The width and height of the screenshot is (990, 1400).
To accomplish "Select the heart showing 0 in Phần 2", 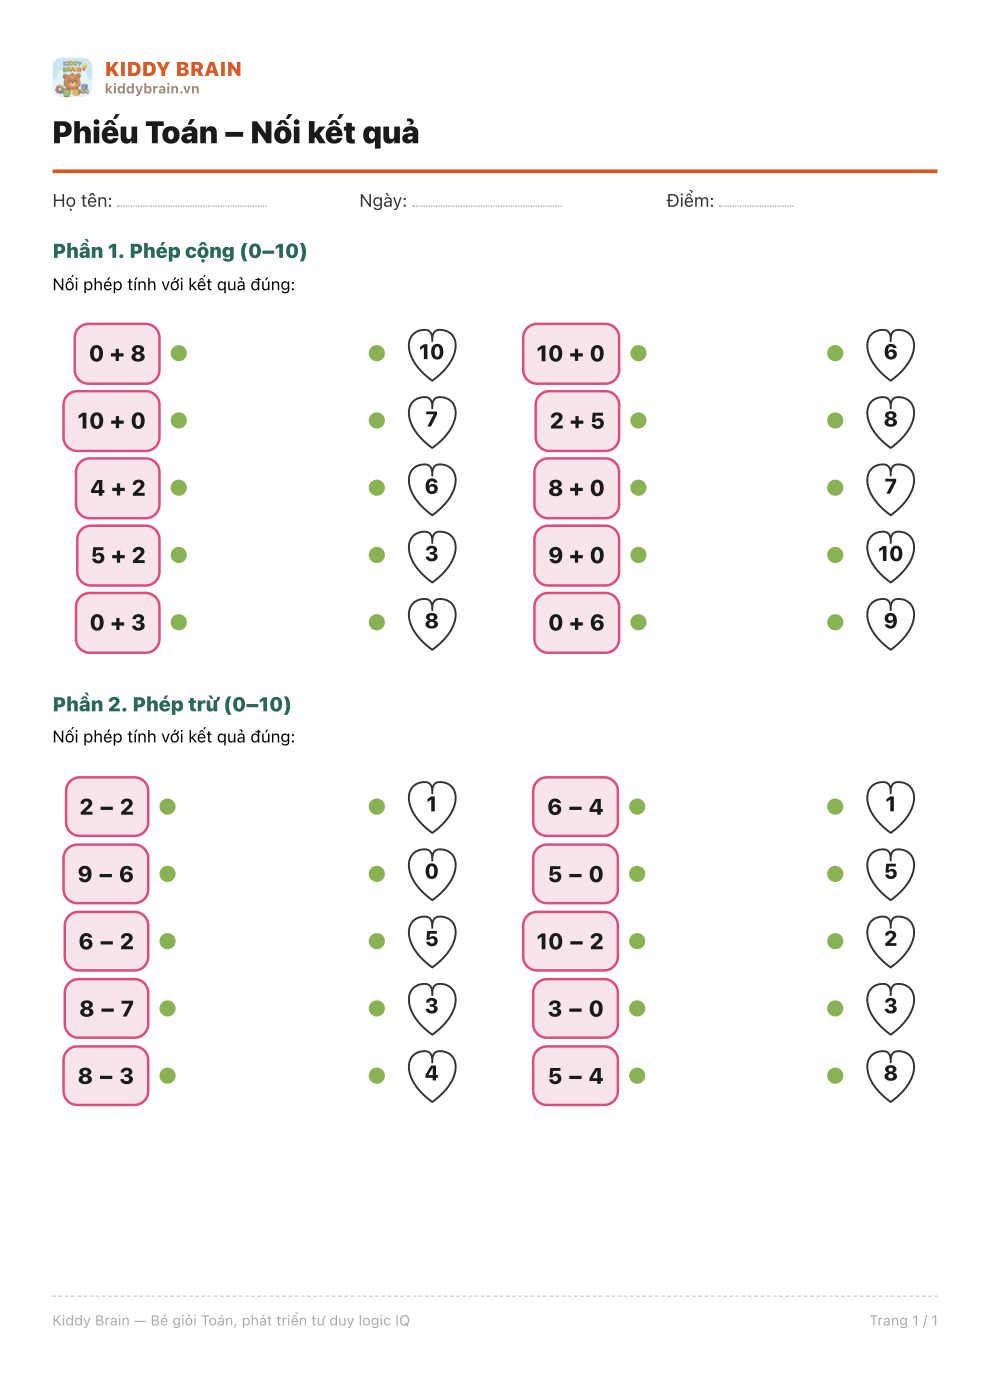I will pyautogui.click(x=432, y=874).
